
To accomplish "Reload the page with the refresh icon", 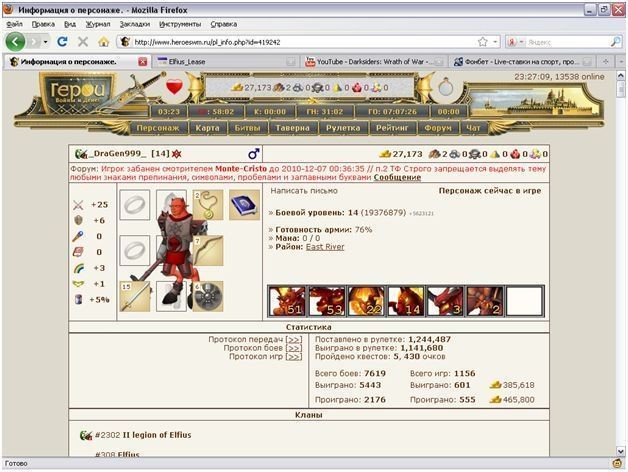I will [62, 41].
